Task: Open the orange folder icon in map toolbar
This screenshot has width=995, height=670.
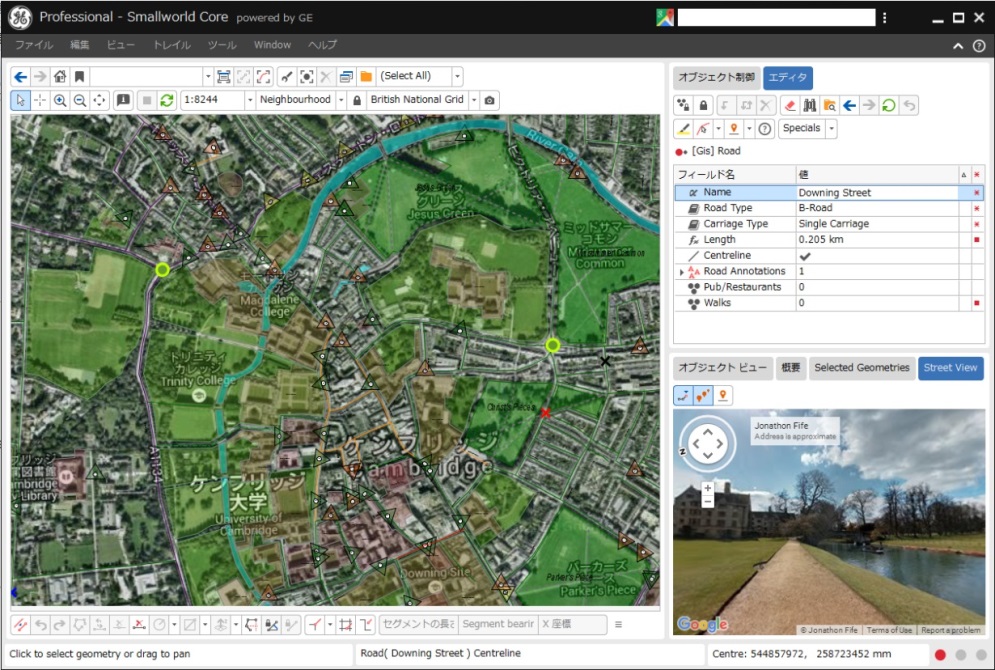Action: point(366,77)
